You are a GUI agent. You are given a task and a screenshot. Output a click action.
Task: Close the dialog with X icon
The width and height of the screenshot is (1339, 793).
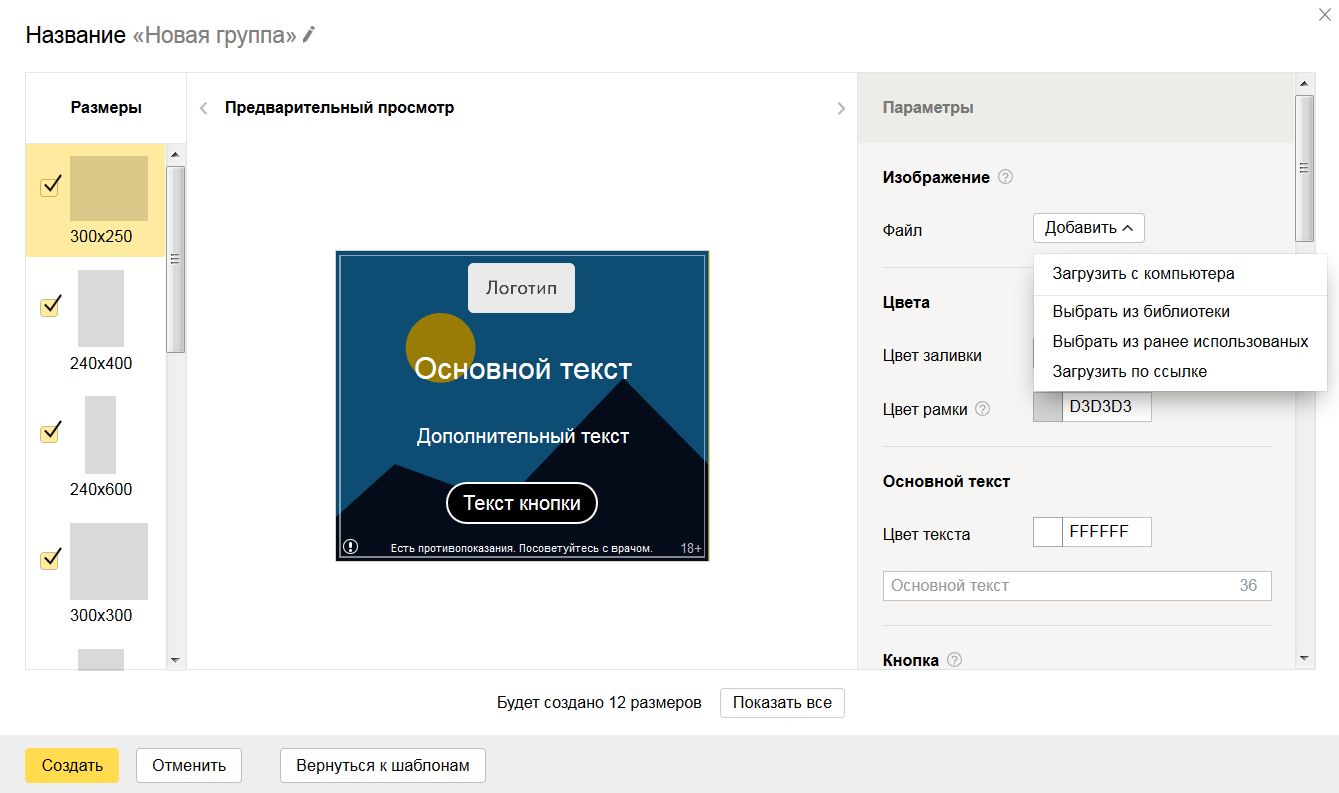(x=1326, y=13)
